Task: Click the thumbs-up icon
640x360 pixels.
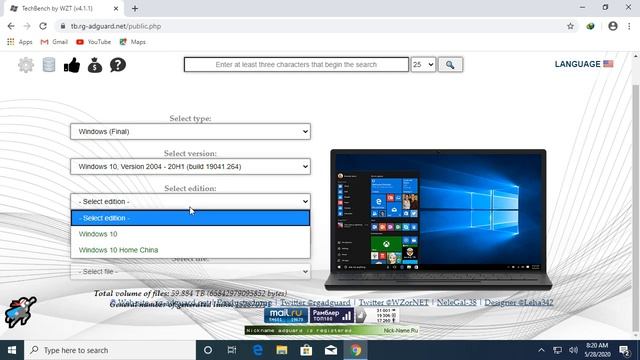Action: click(x=72, y=65)
